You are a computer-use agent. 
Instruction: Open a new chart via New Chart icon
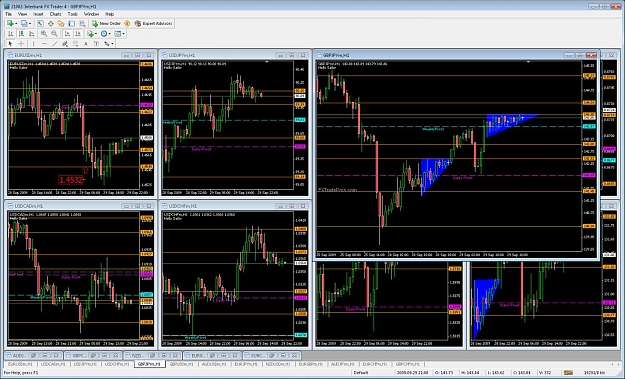(x=10, y=24)
